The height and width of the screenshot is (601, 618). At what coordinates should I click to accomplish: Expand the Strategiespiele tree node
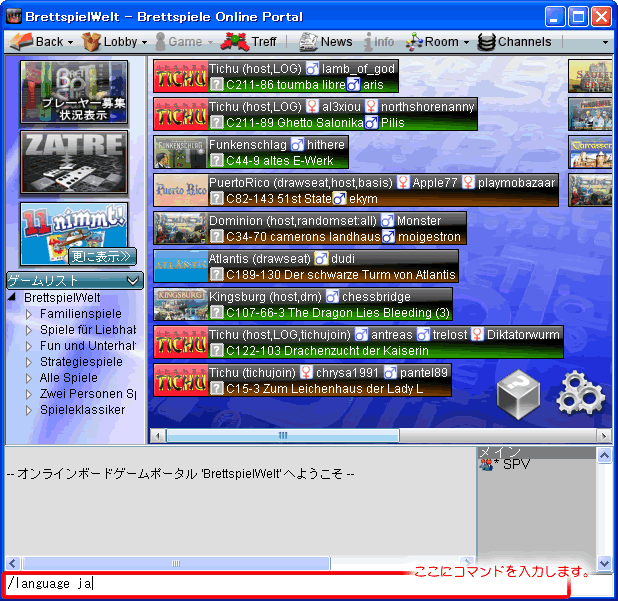[28, 362]
